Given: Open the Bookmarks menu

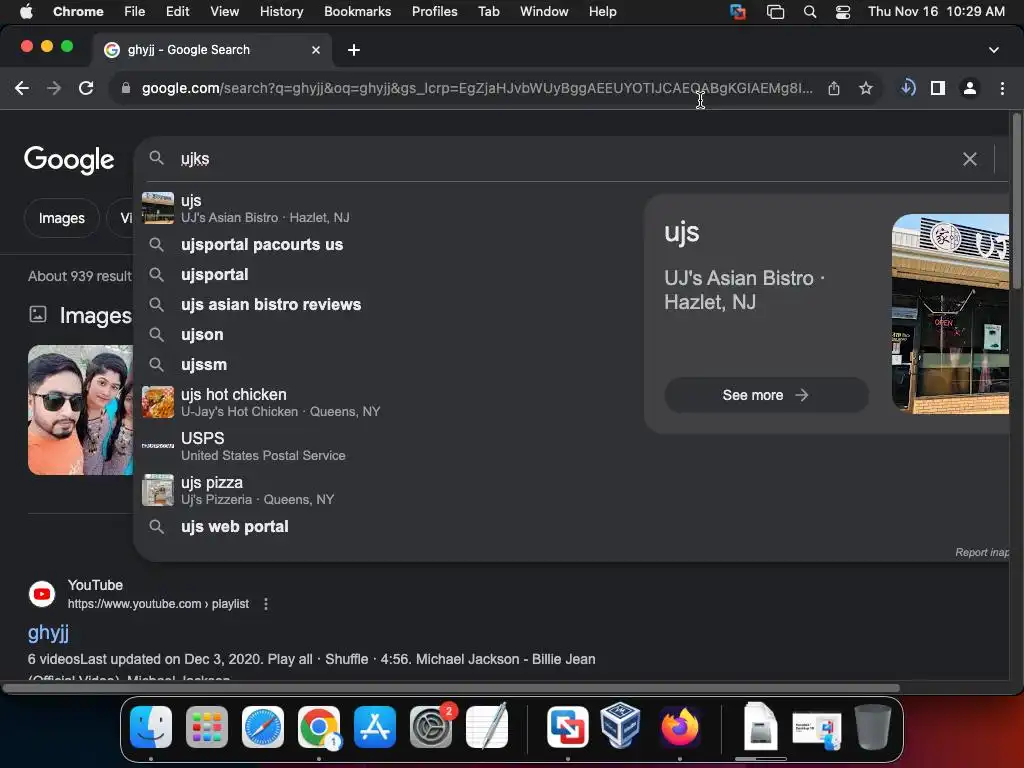Looking at the screenshot, I should pos(357,11).
